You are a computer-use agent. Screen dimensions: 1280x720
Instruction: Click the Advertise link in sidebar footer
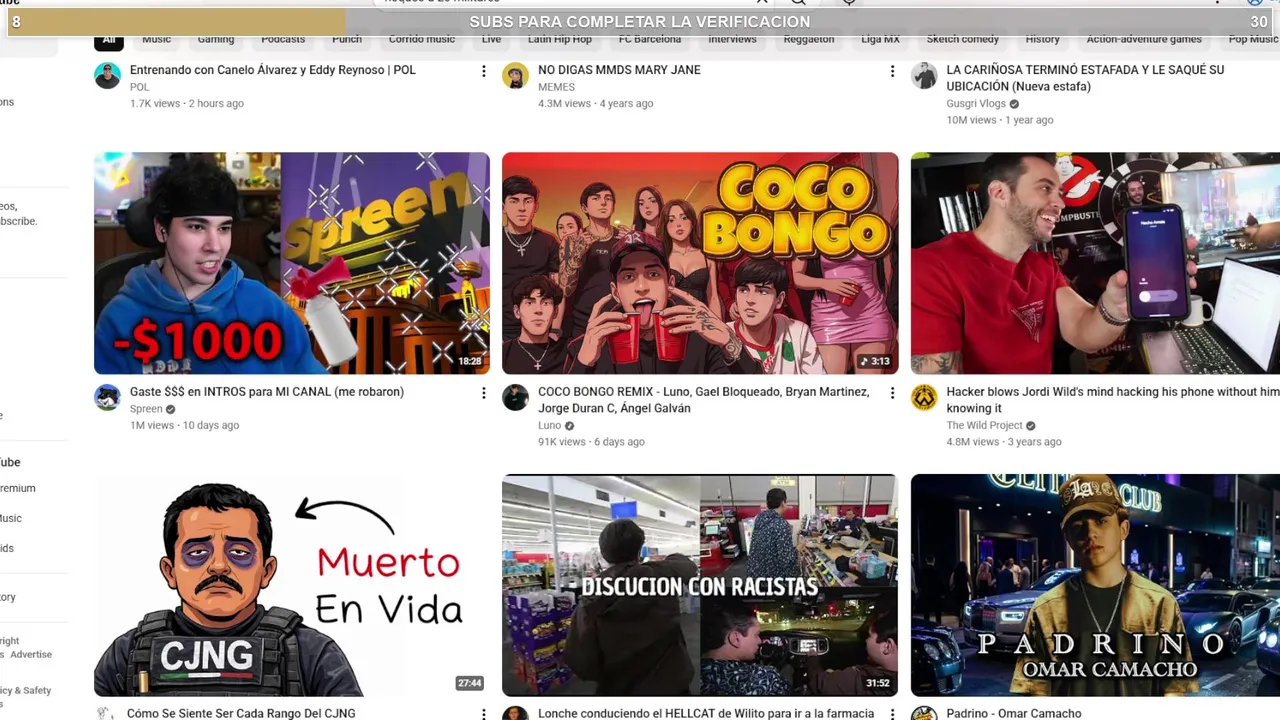point(31,654)
